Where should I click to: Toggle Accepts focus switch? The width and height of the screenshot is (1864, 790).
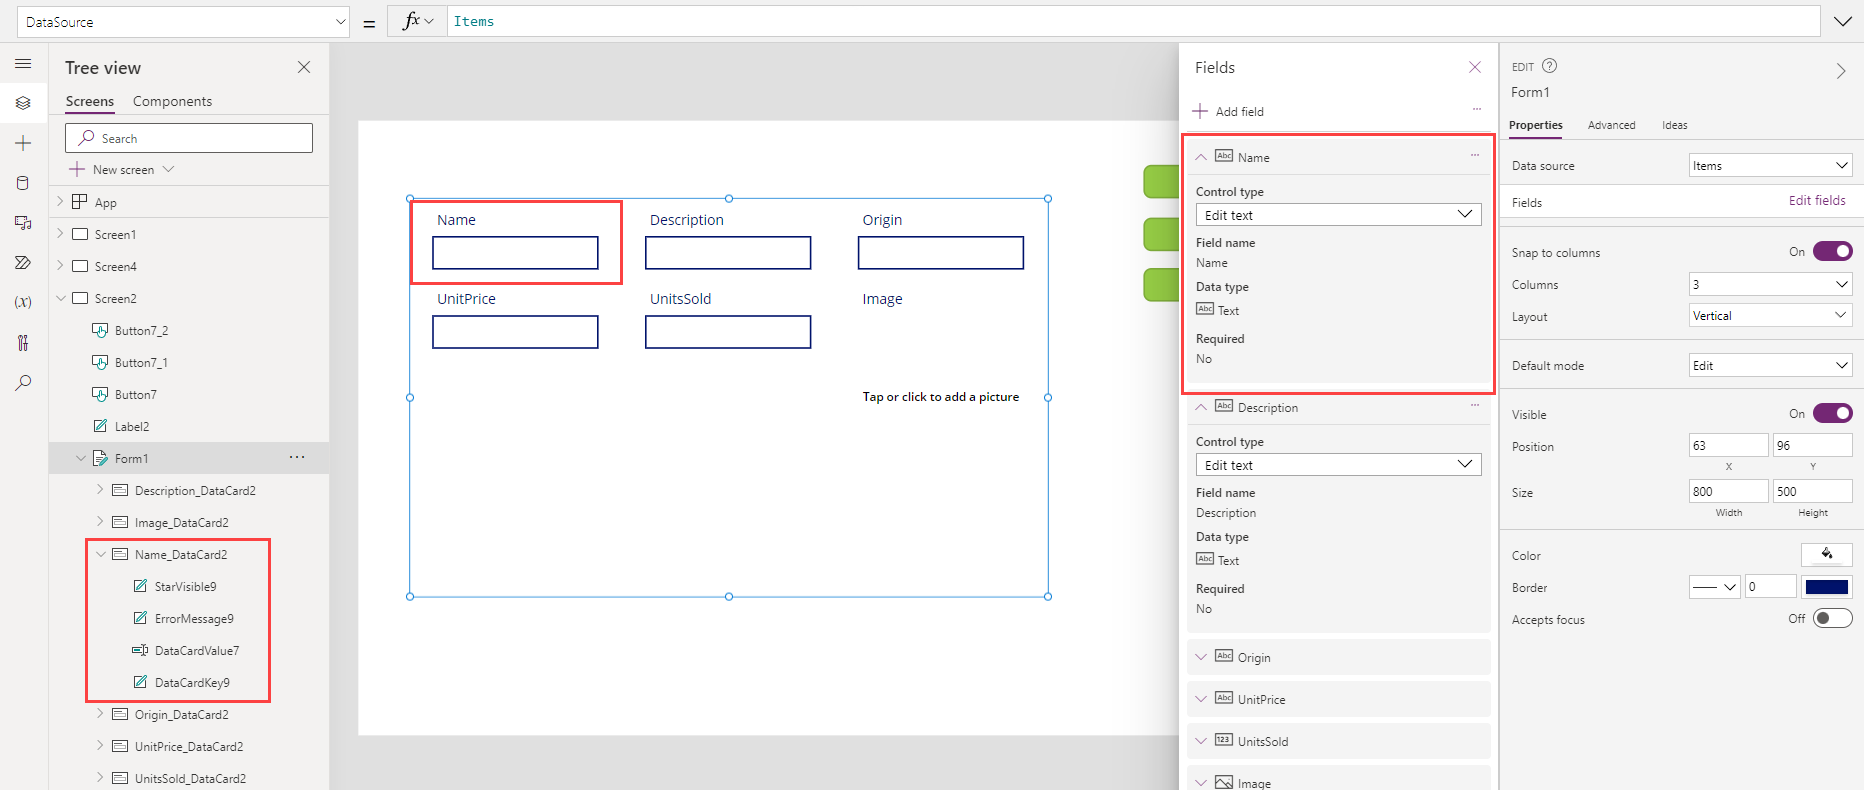point(1832,618)
